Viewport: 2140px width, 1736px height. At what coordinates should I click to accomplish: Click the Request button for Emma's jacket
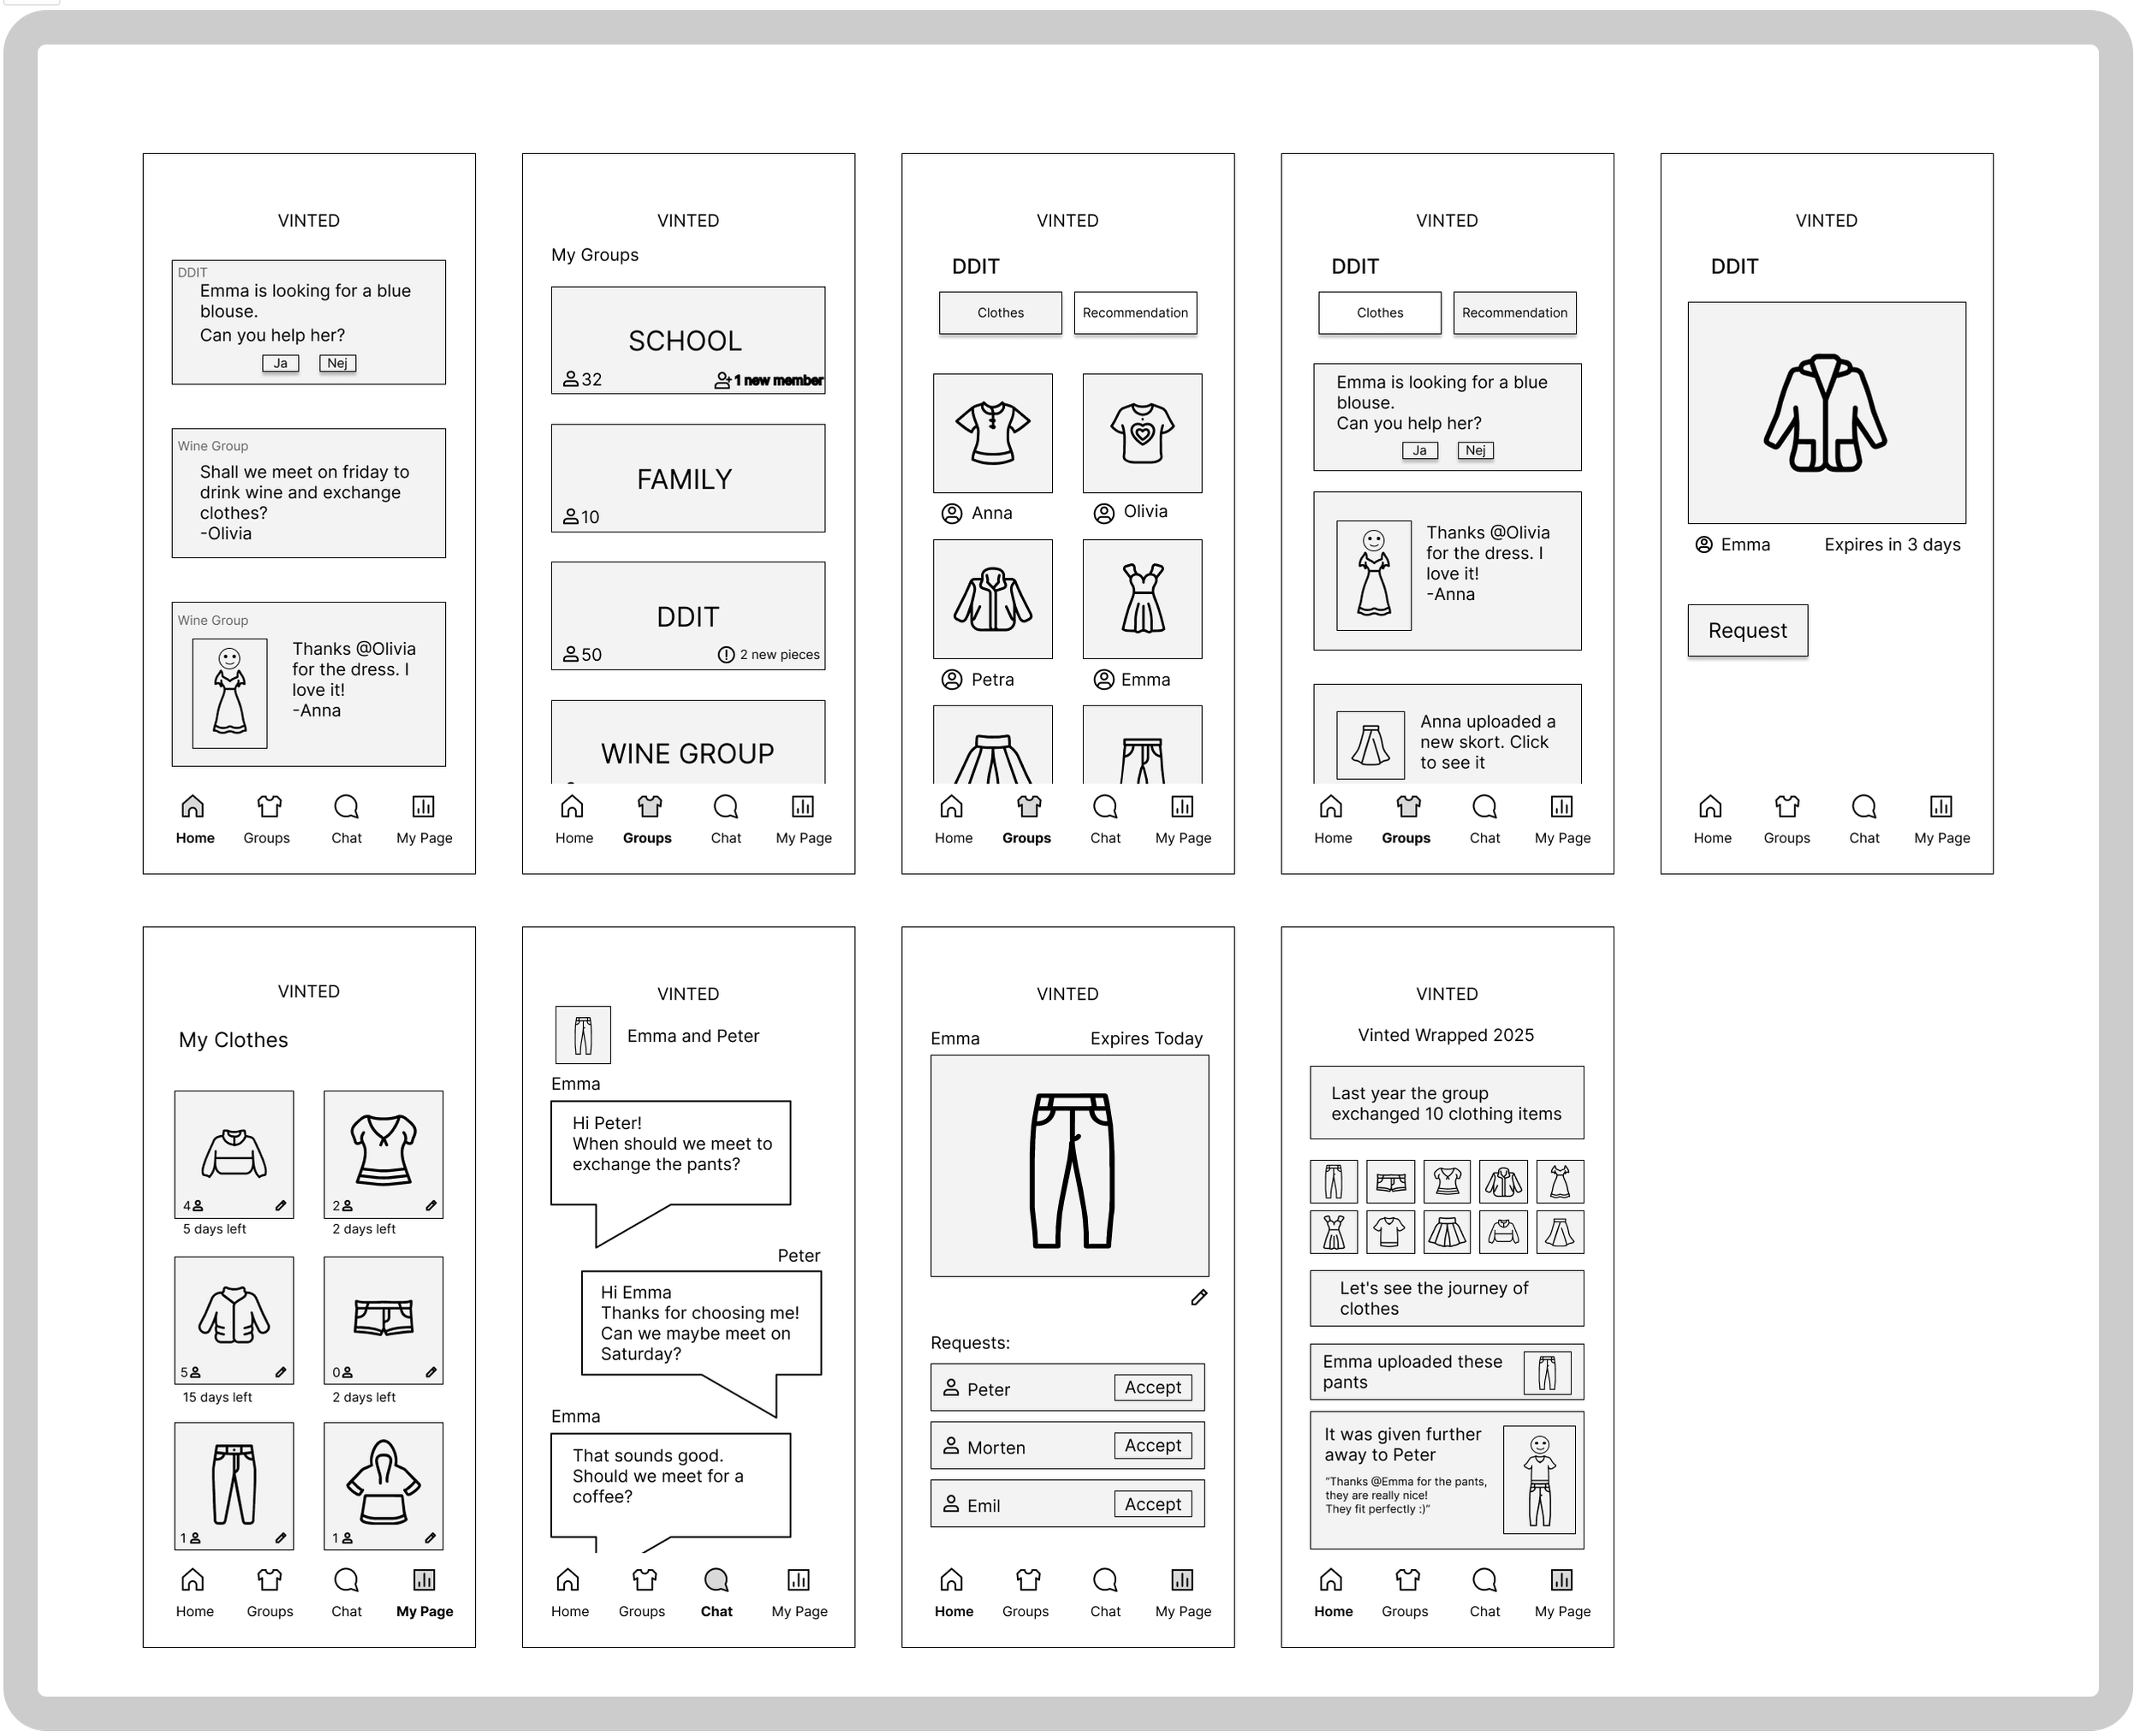(1748, 631)
